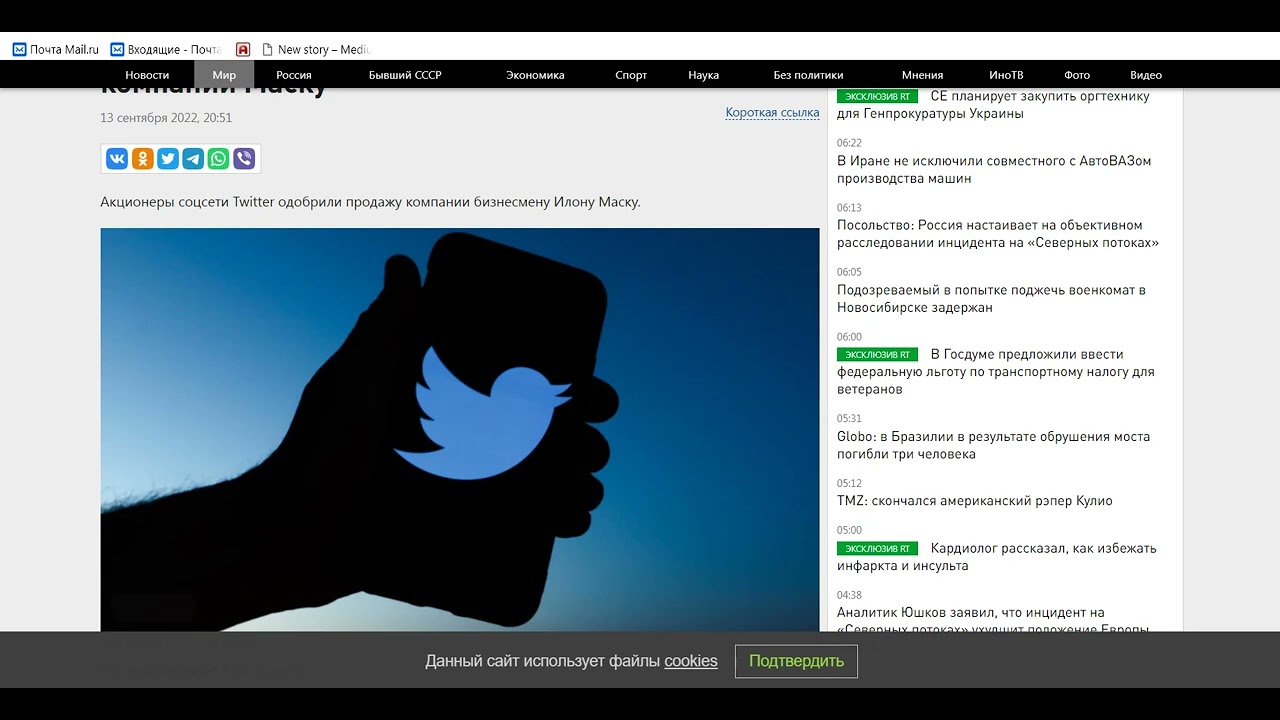
Task: Click Короткая ссылка link
Action: pyautogui.click(x=772, y=112)
